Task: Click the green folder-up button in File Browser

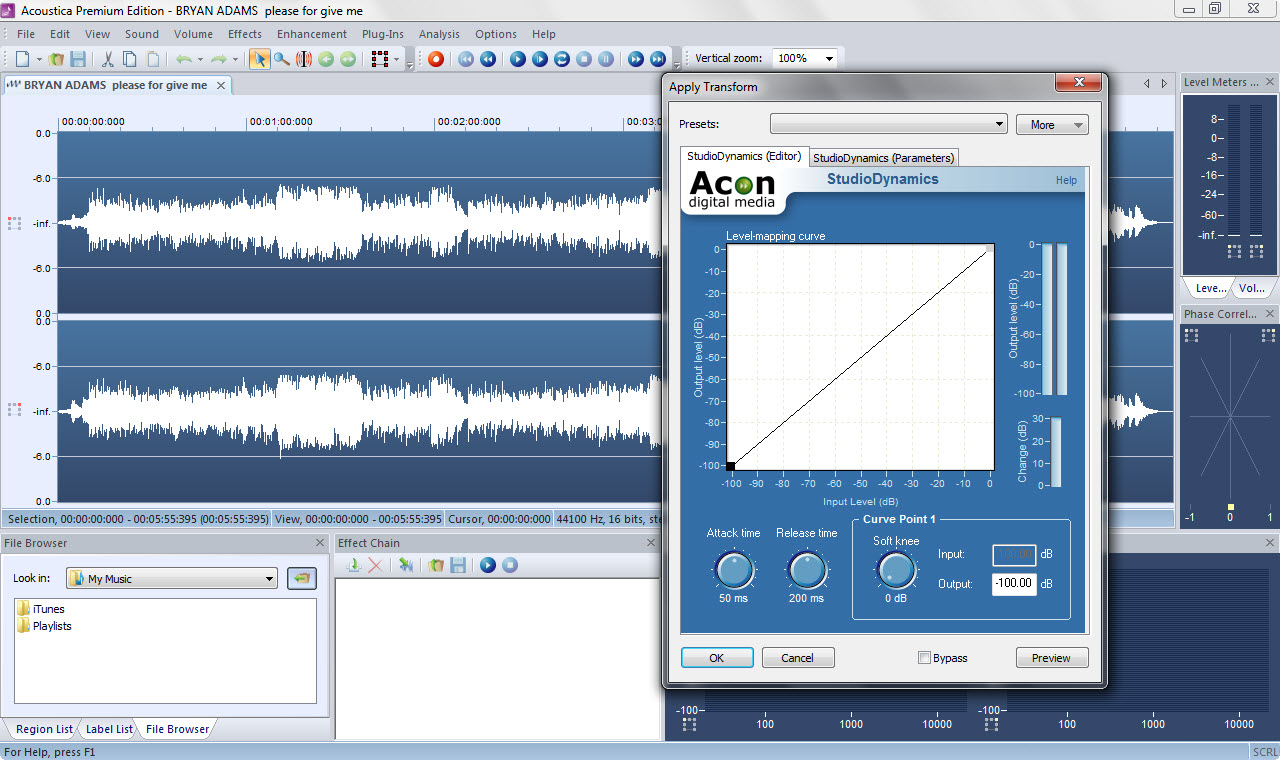Action: coord(301,578)
